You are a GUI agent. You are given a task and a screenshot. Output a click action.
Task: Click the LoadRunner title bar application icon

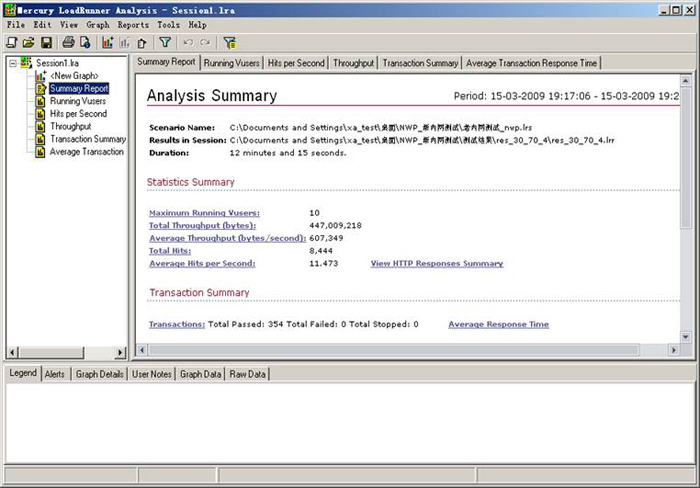[x=10, y=10]
